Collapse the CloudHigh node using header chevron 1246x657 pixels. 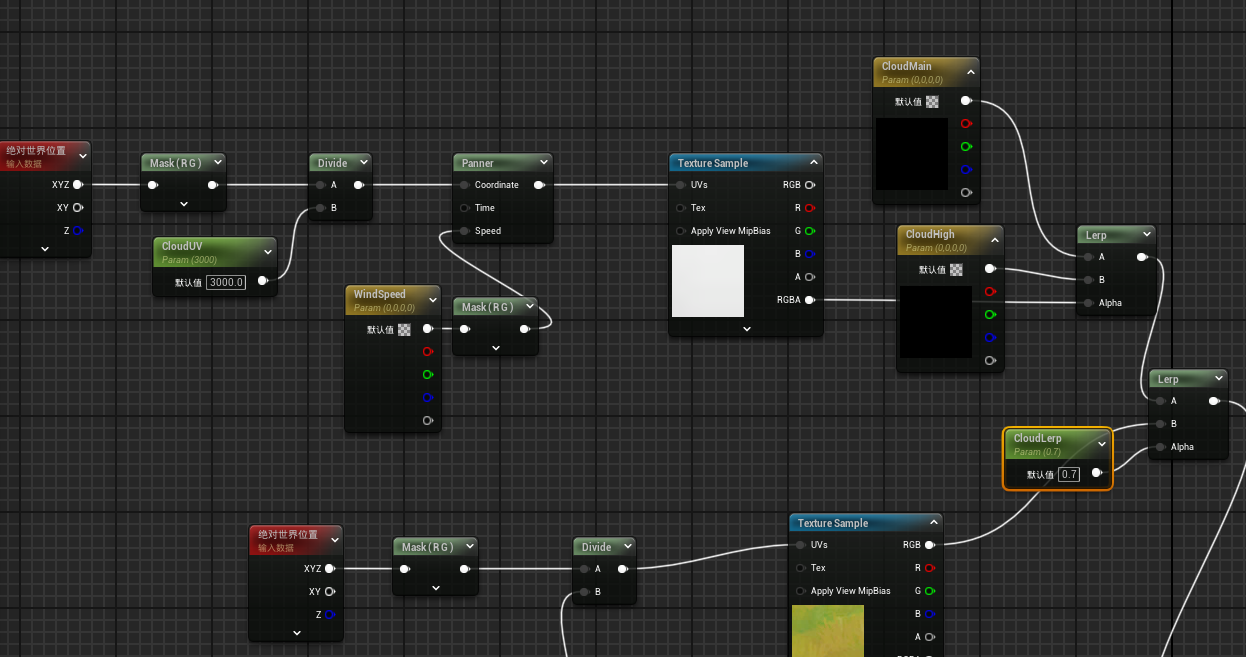tap(994, 240)
